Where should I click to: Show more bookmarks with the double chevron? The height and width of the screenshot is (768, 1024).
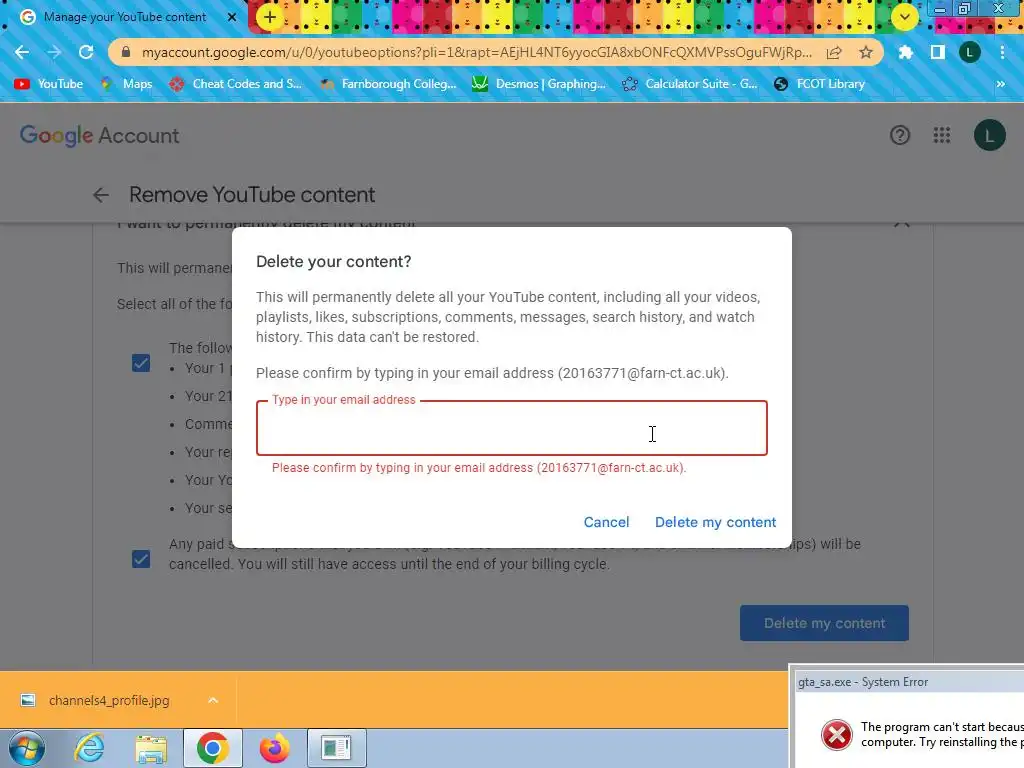tap(1000, 84)
